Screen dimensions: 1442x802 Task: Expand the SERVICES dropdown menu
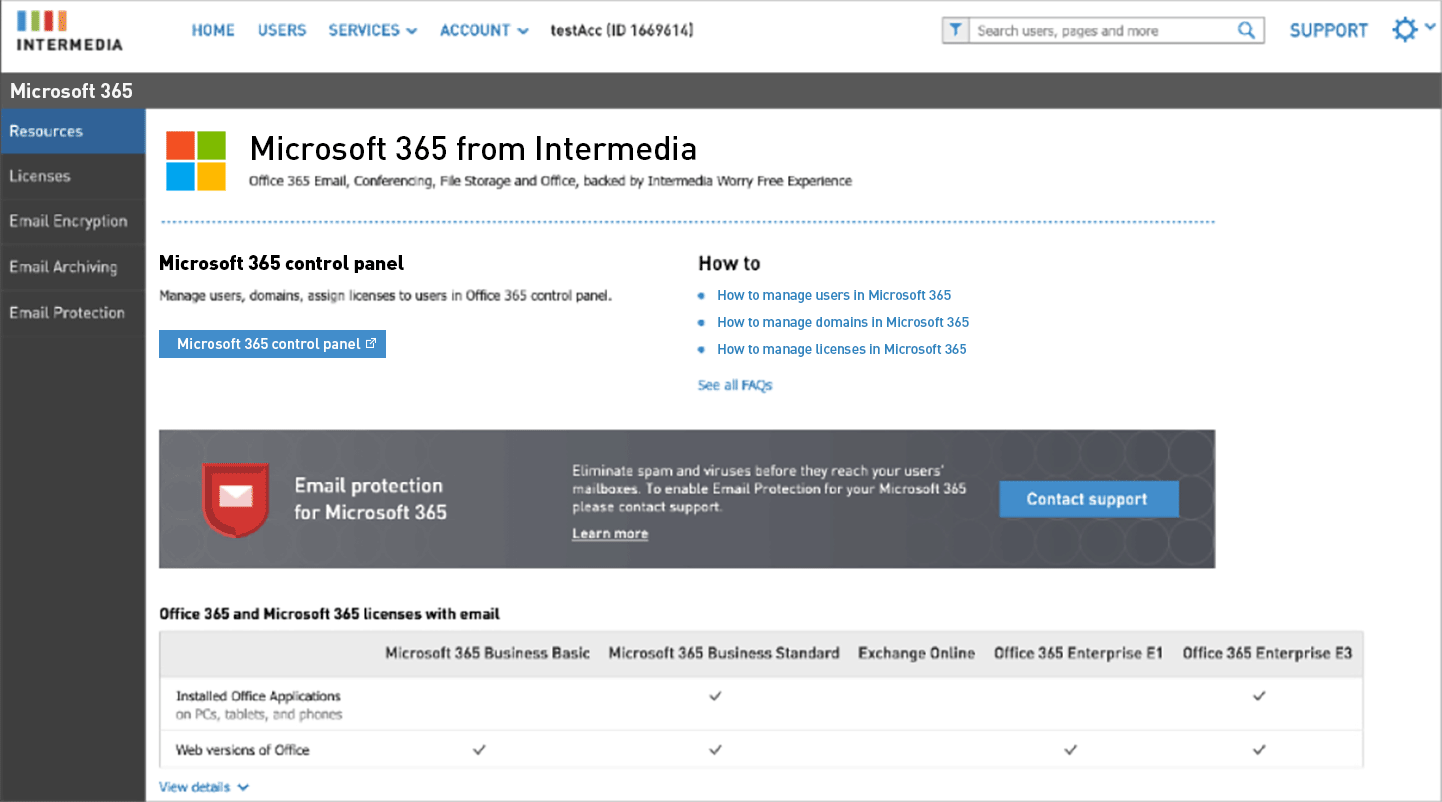[x=372, y=30]
